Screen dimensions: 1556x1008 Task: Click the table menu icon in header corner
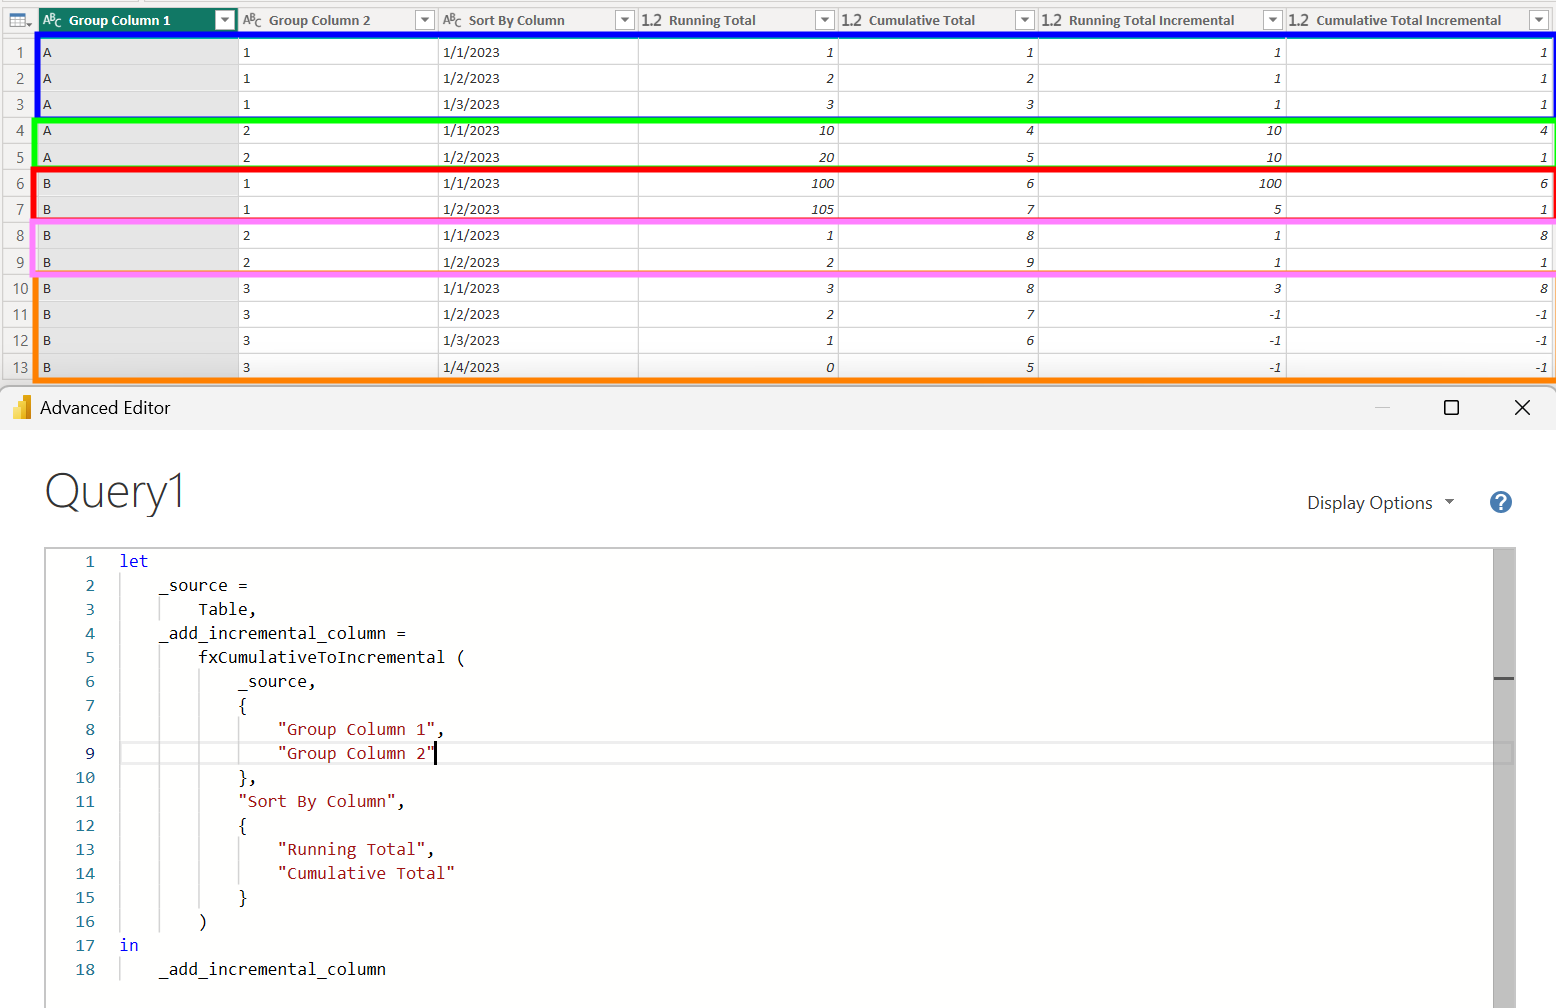pos(20,20)
